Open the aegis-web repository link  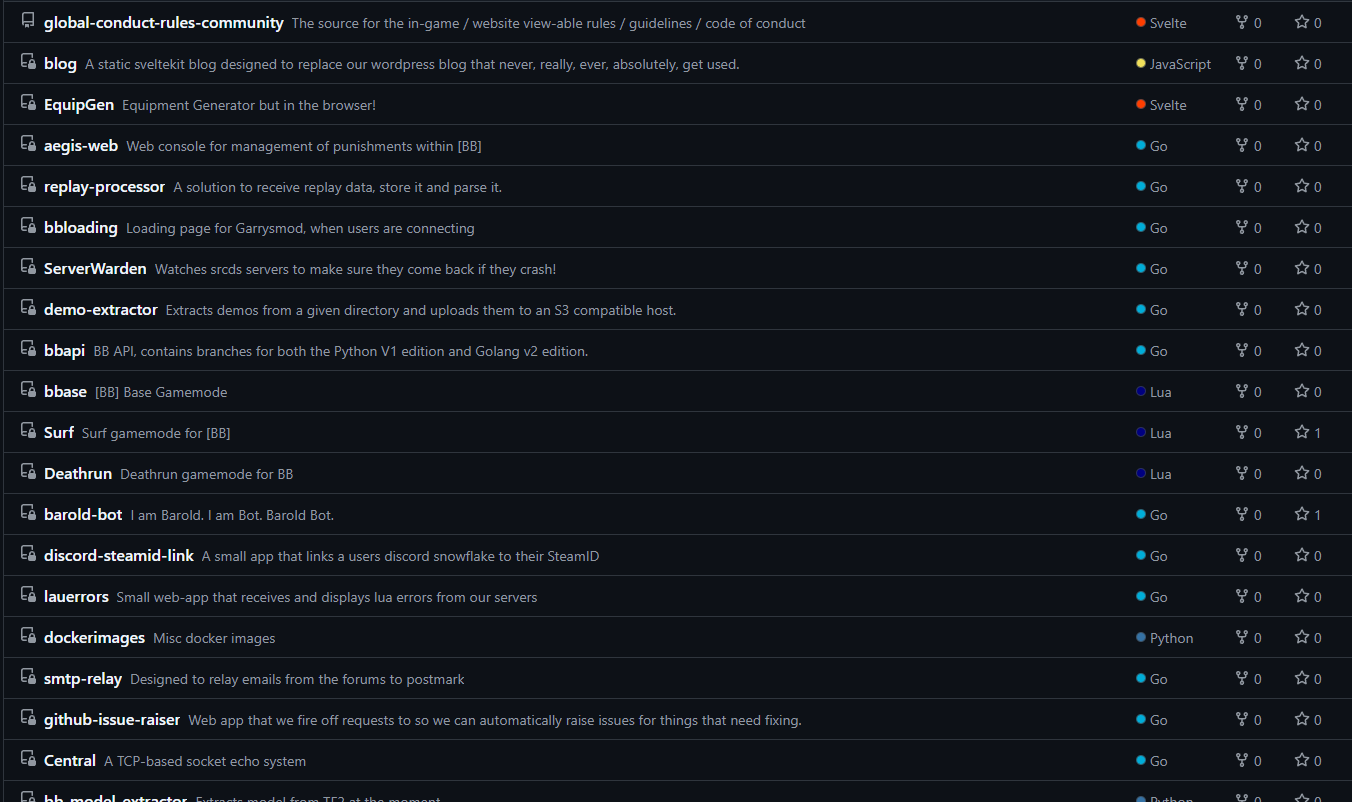81,146
